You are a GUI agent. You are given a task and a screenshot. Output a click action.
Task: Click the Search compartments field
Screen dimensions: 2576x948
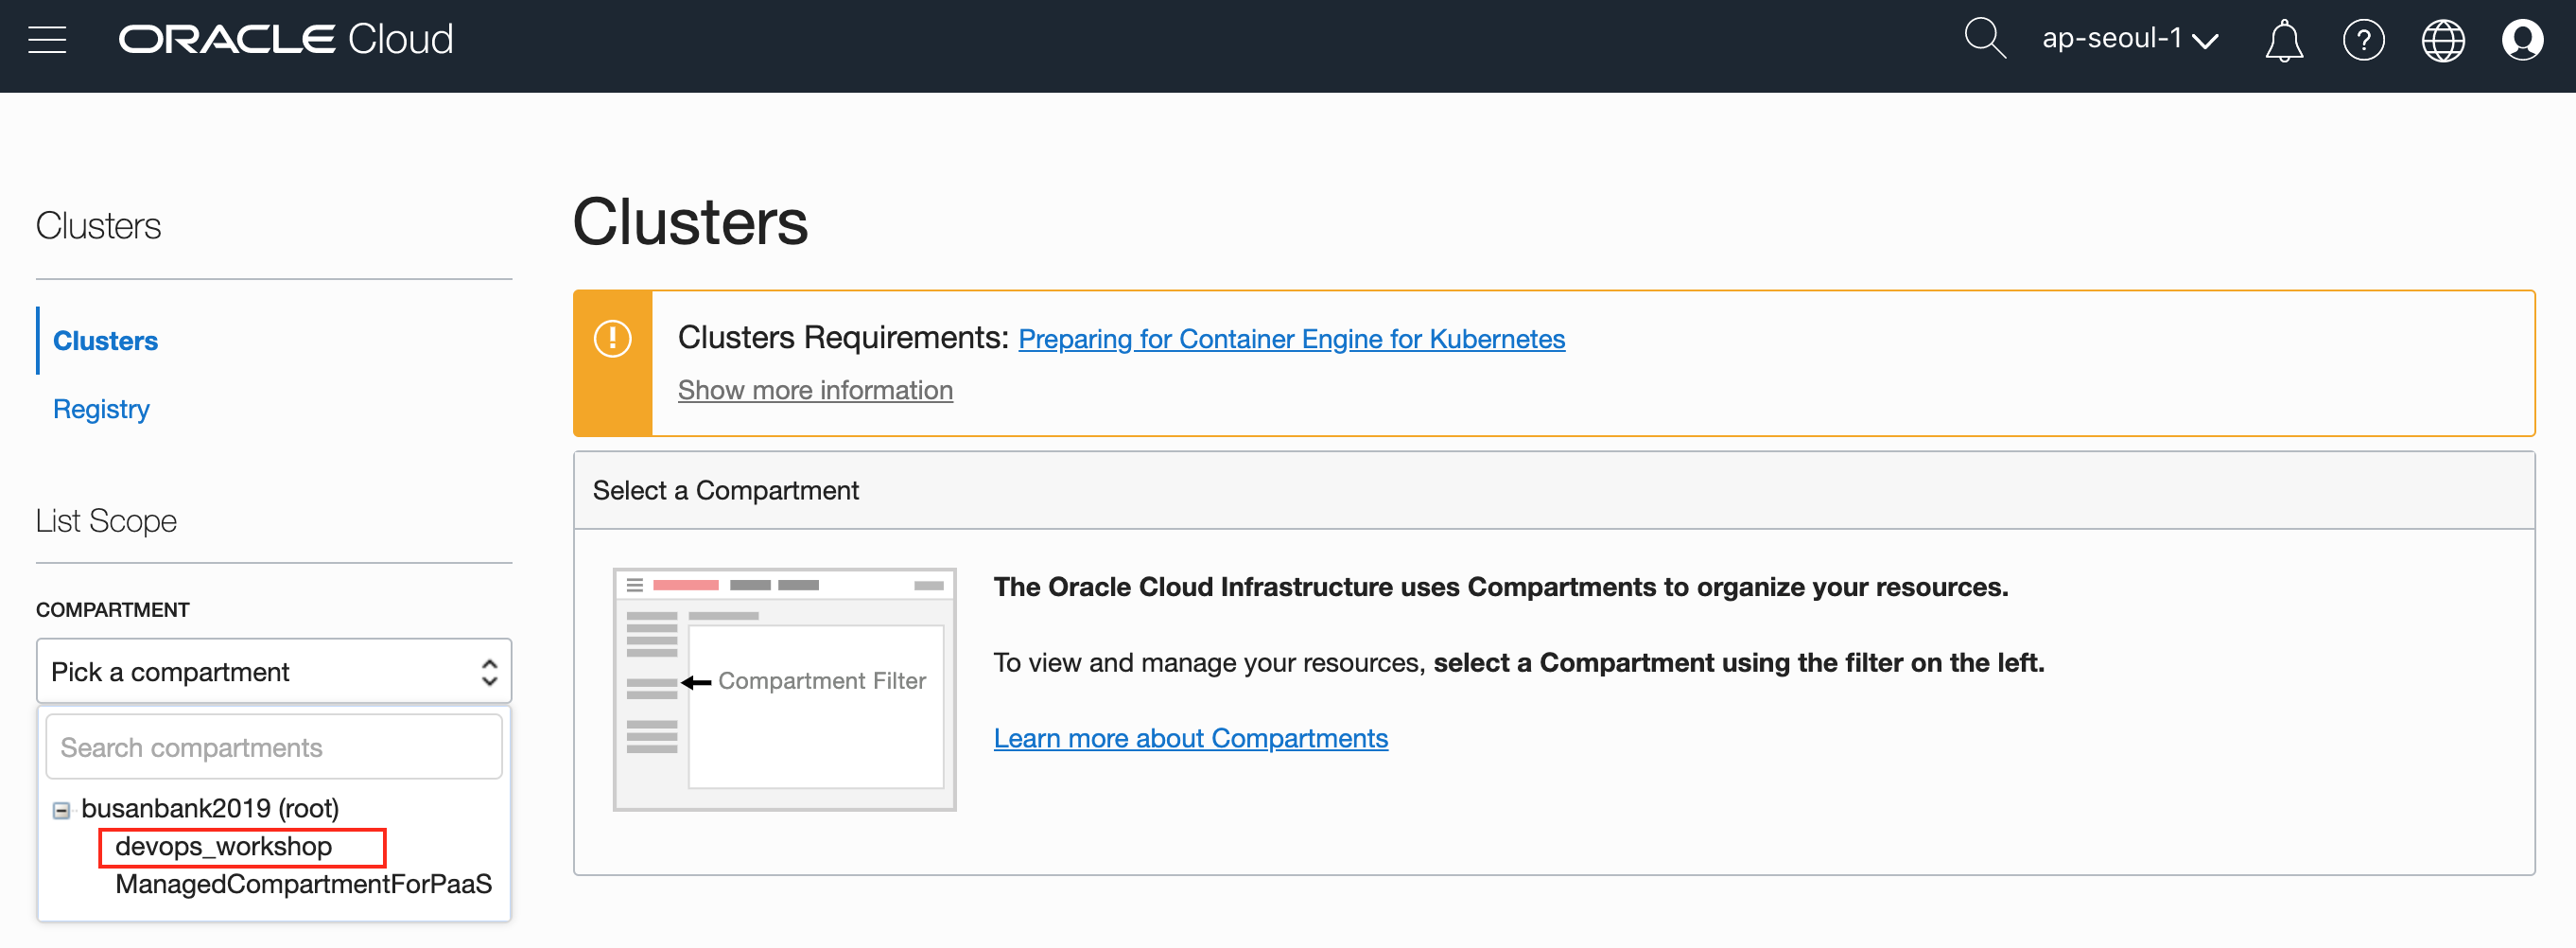coord(273,747)
